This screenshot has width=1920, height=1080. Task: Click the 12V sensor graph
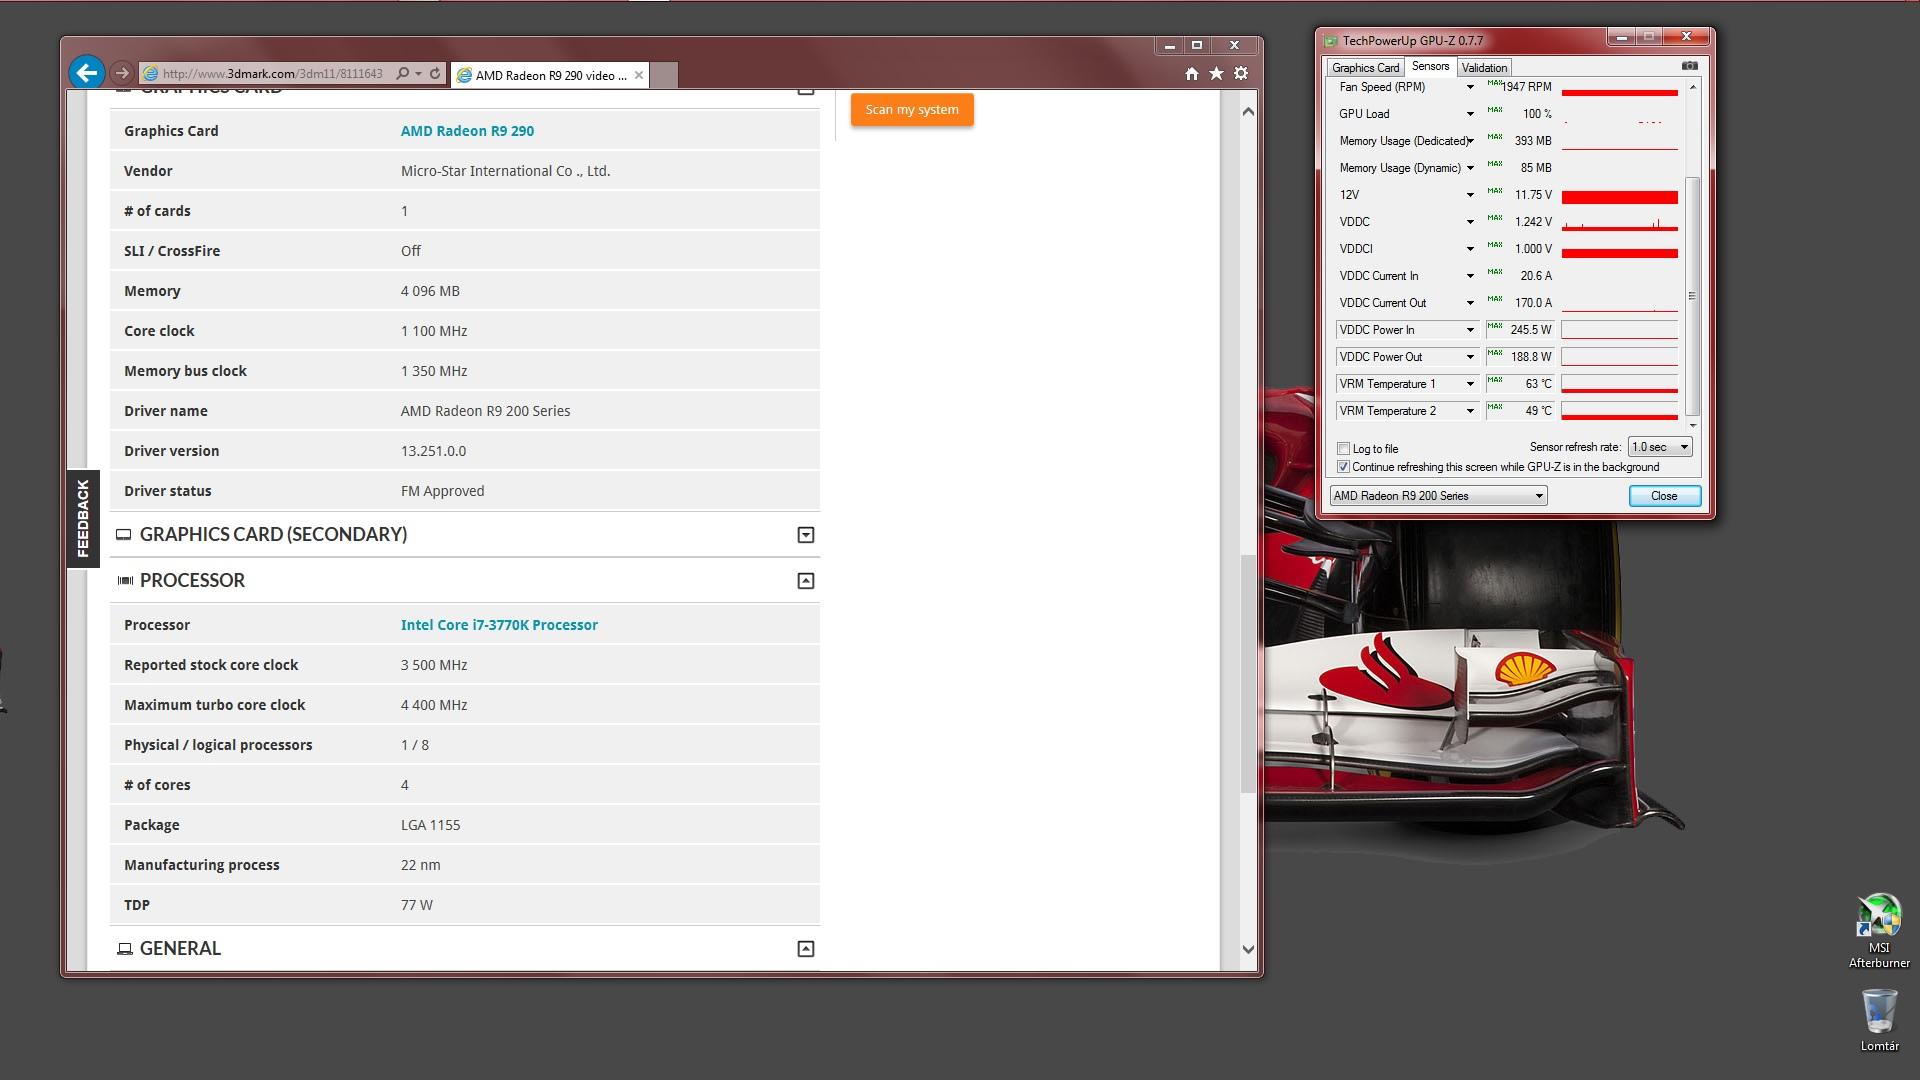[1619, 195]
